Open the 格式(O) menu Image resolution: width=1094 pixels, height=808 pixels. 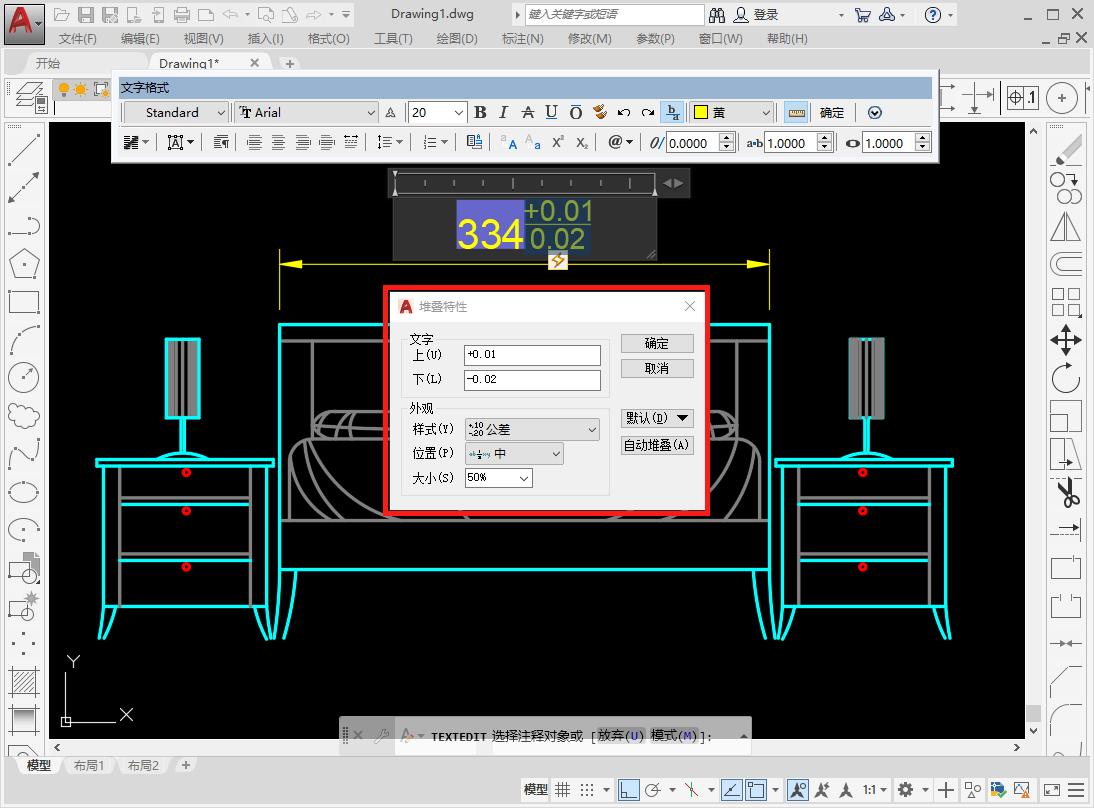(x=328, y=38)
